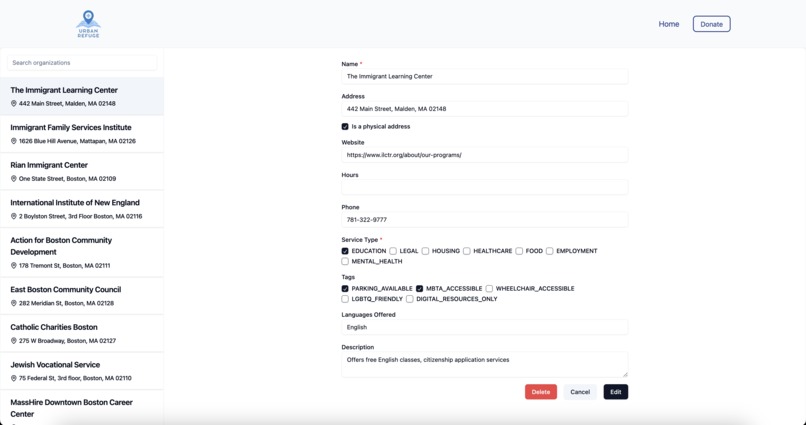This screenshot has width=806, height=425.
Task: Select Jewish Vocational Service
Action: pos(82,371)
